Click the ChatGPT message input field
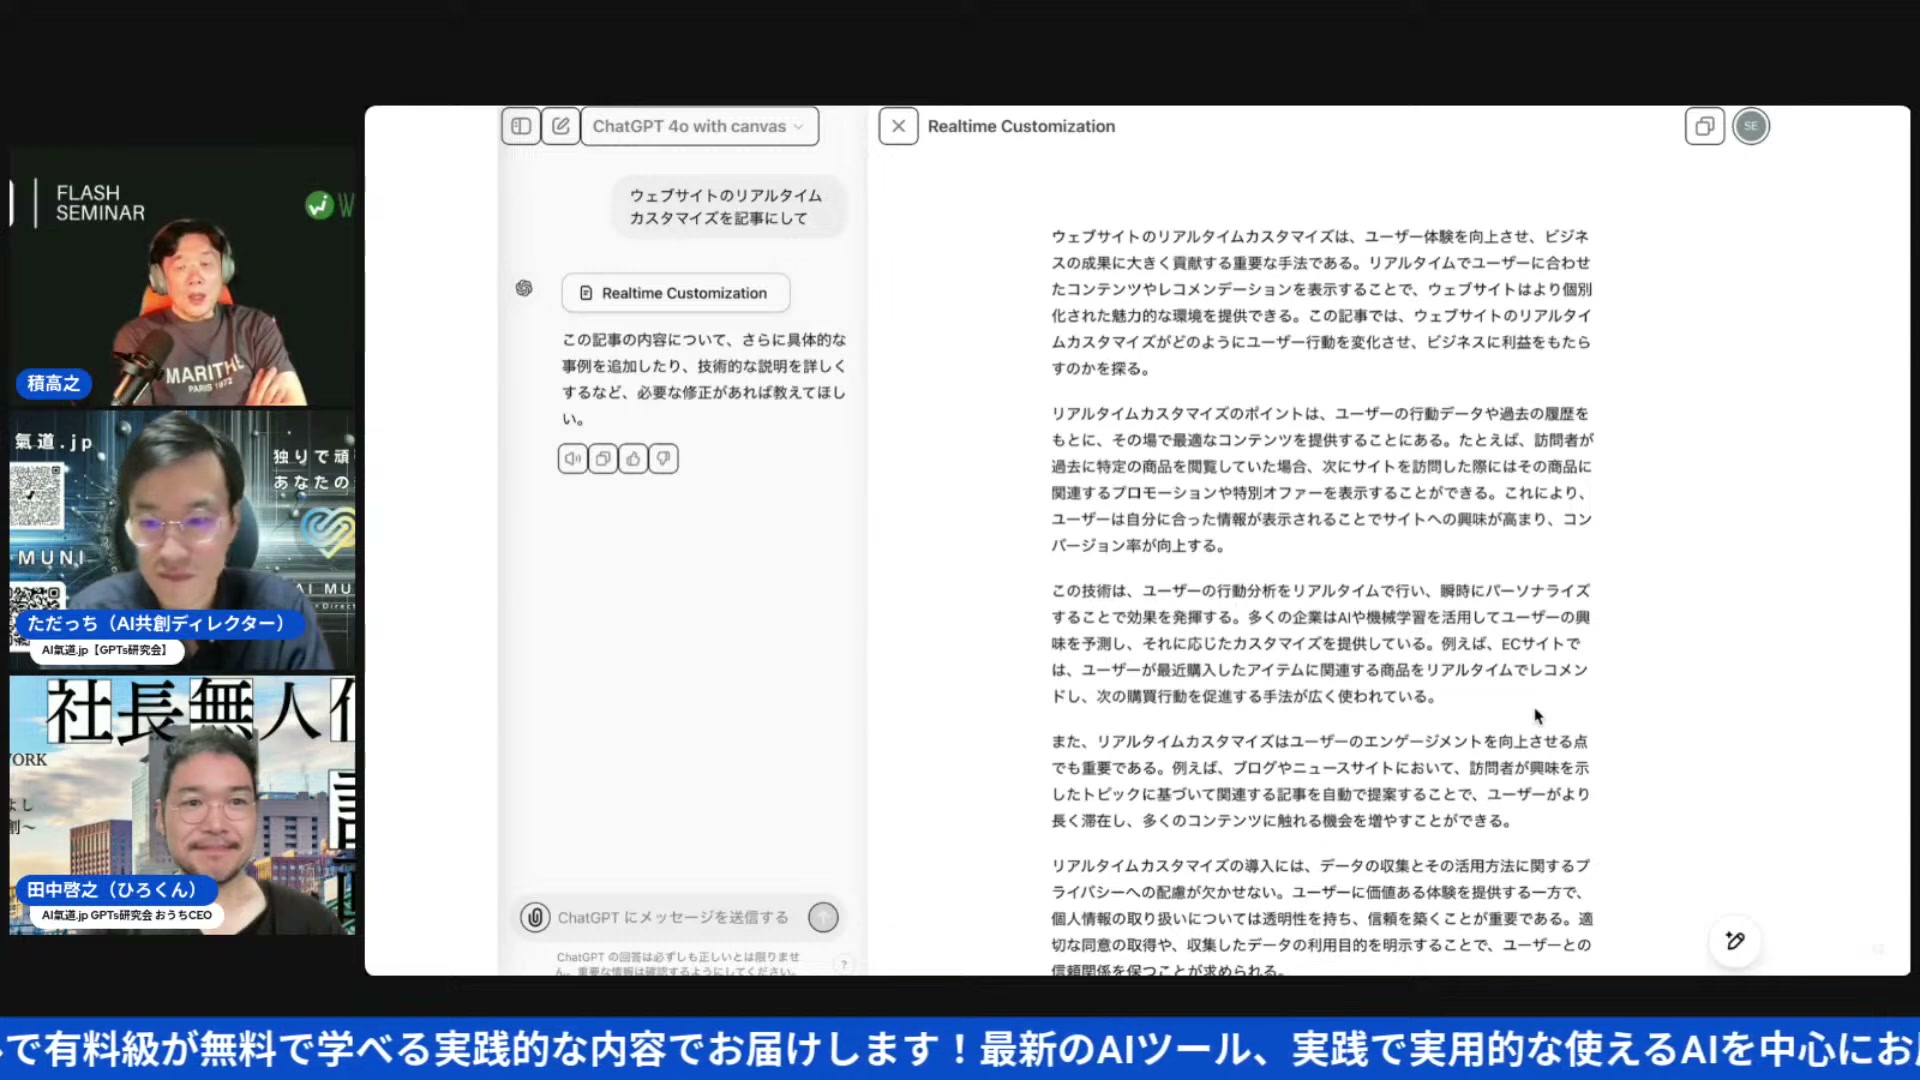The height and width of the screenshot is (1080, 1920). click(673, 917)
